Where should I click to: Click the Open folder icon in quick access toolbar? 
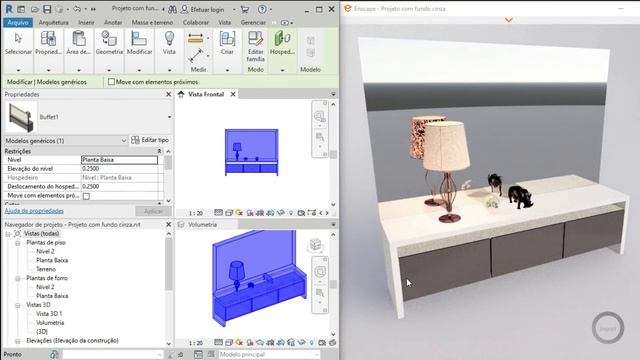[35, 9]
